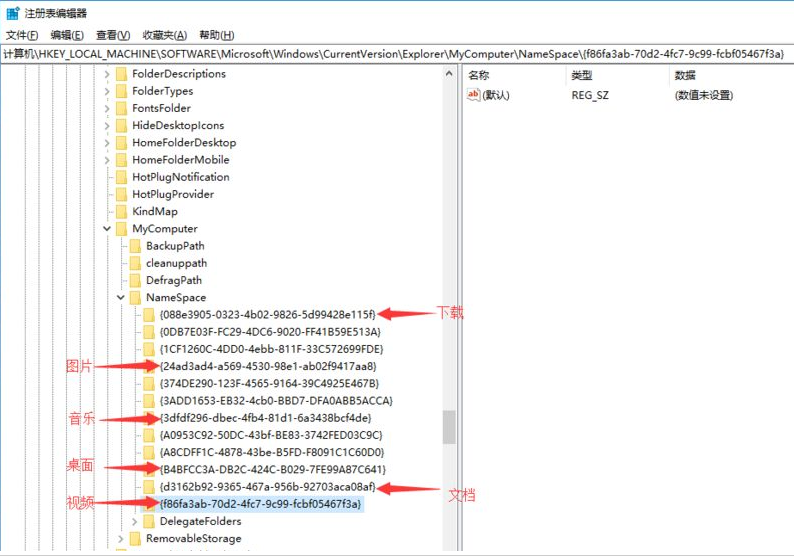Collapse the MyComputer tree node
The width and height of the screenshot is (794, 558).
107,229
